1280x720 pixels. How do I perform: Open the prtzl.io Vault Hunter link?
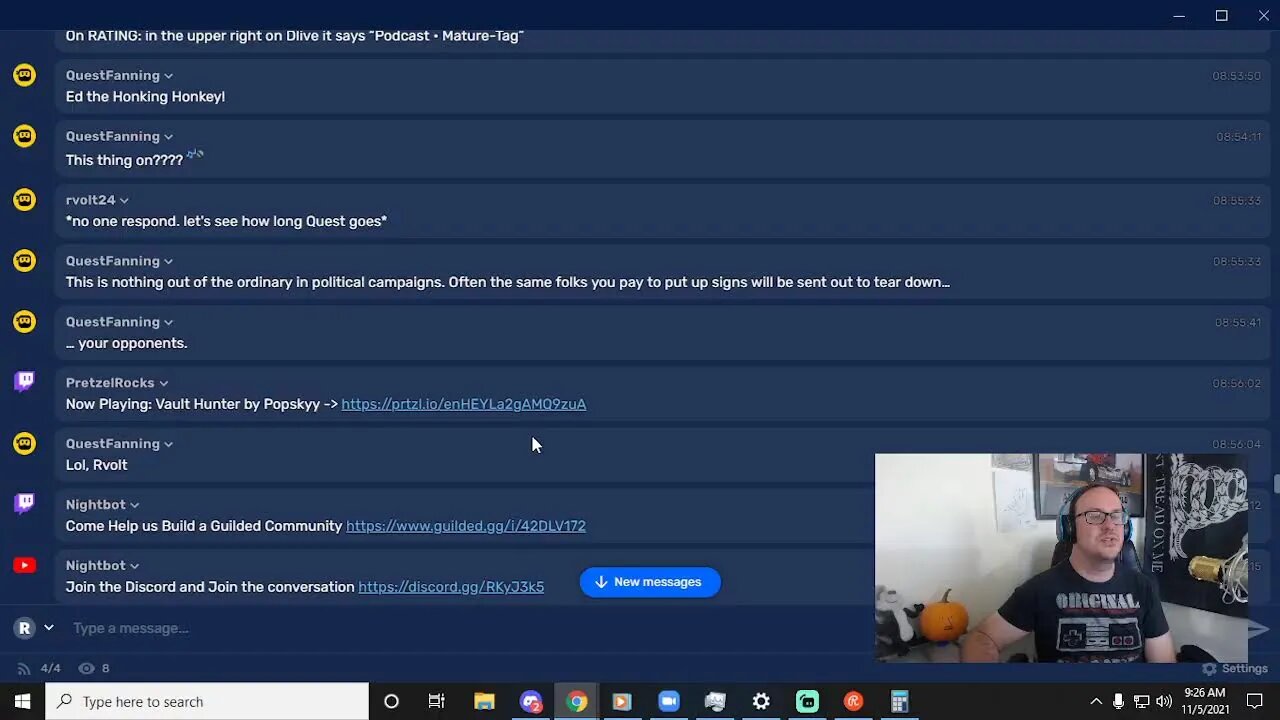click(464, 404)
